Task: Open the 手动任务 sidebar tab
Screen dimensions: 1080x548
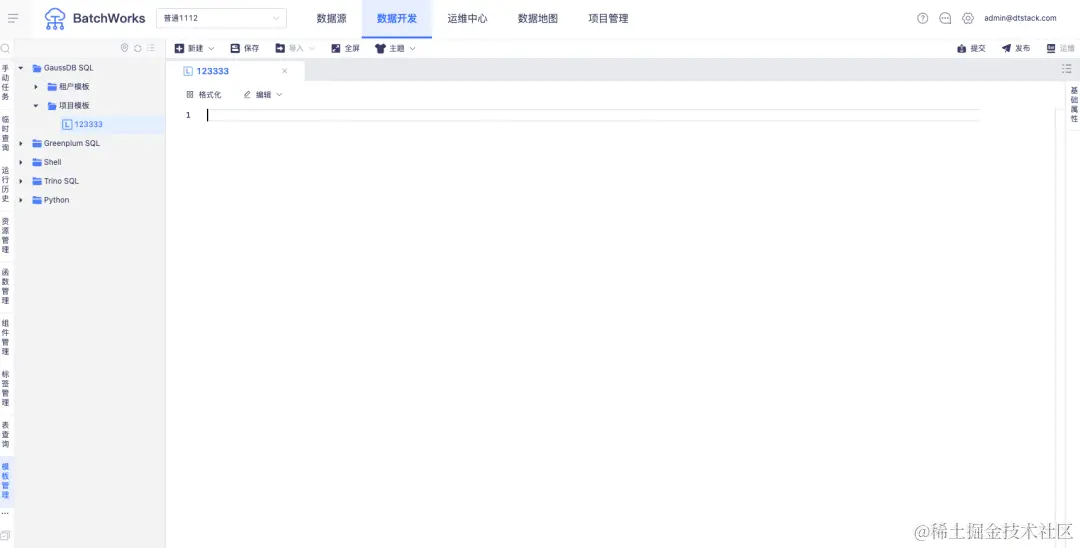Action: [6, 83]
